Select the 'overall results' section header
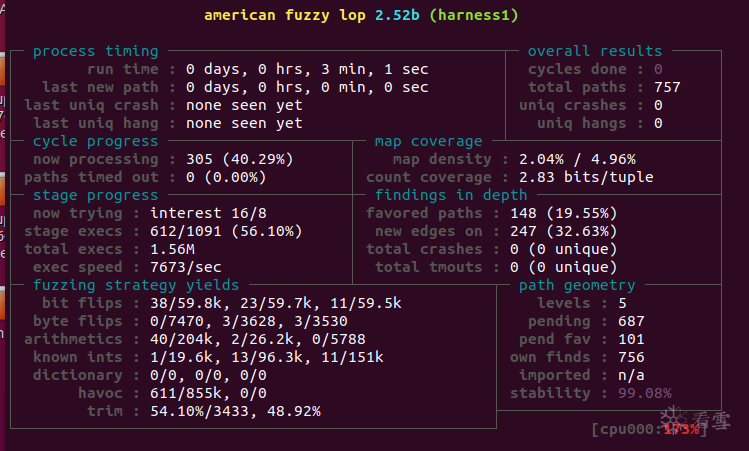This screenshot has width=749, height=451. (x=595, y=51)
